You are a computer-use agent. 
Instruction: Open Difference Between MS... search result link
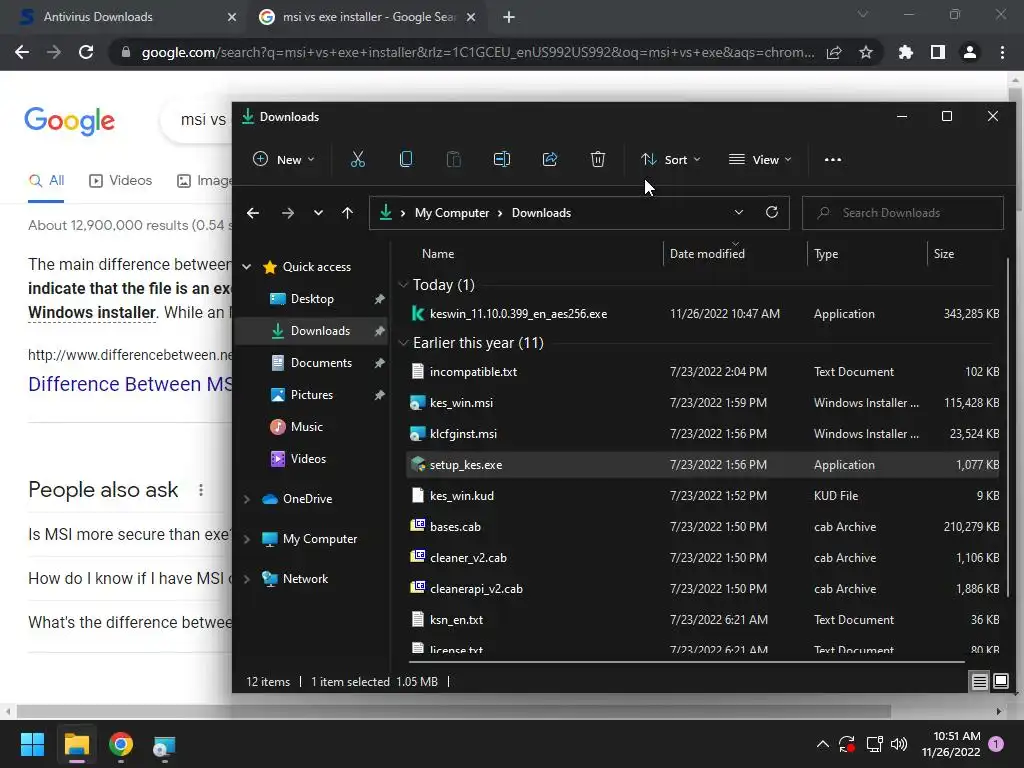[130, 384]
